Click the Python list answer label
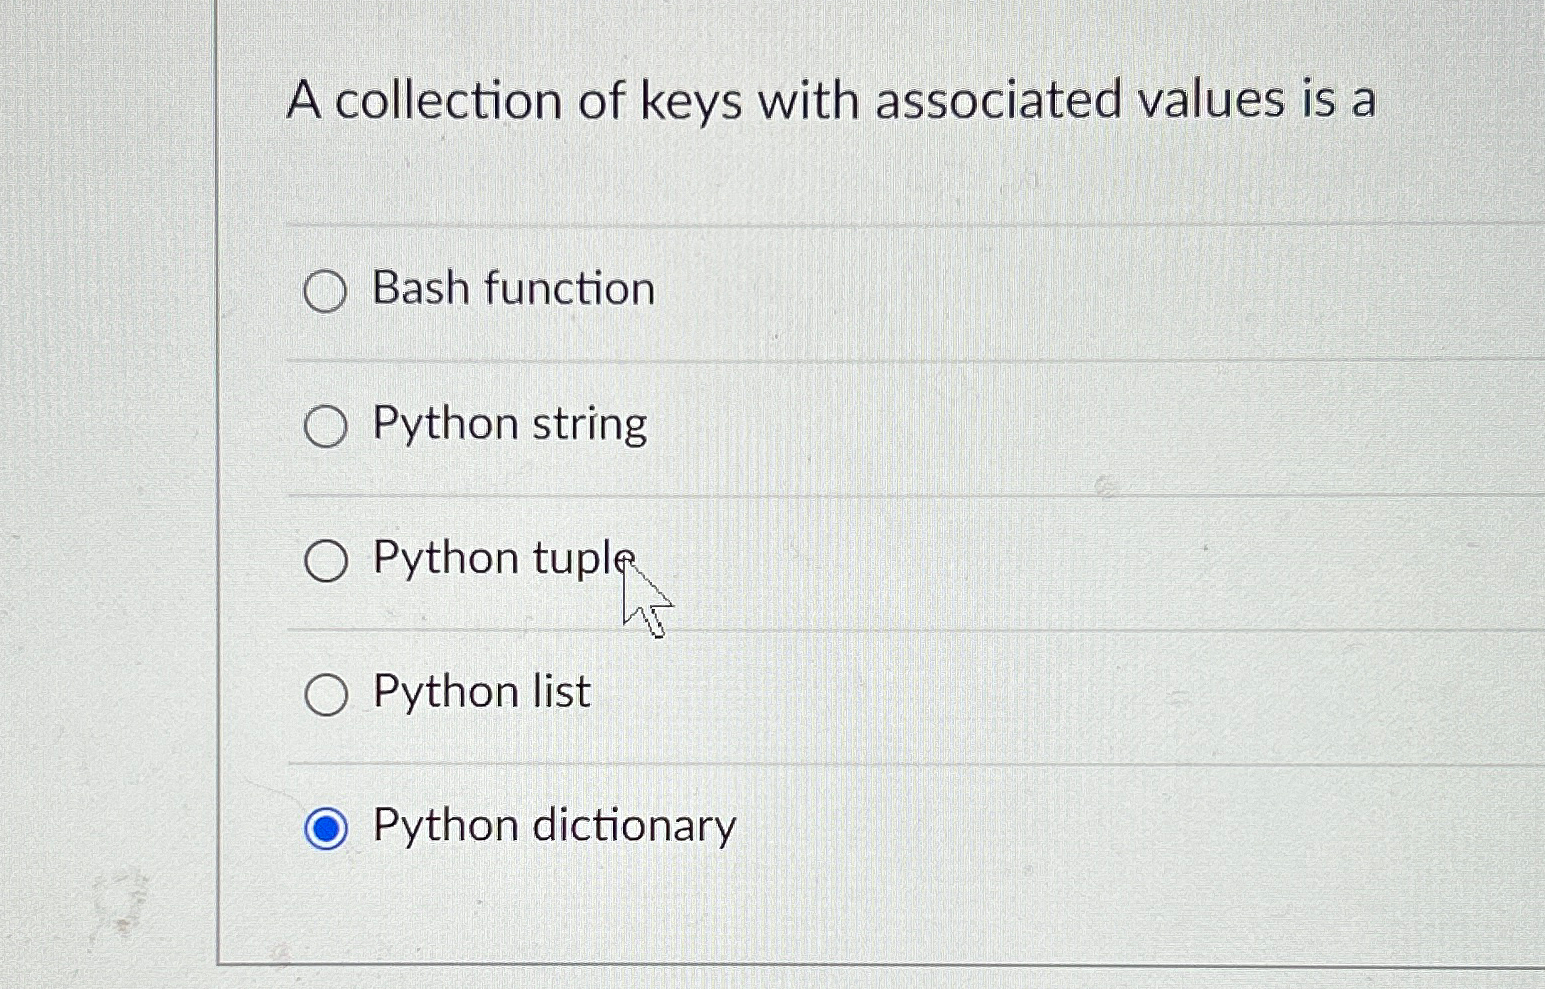This screenshot has width=1545, height=989. point(479,692)
